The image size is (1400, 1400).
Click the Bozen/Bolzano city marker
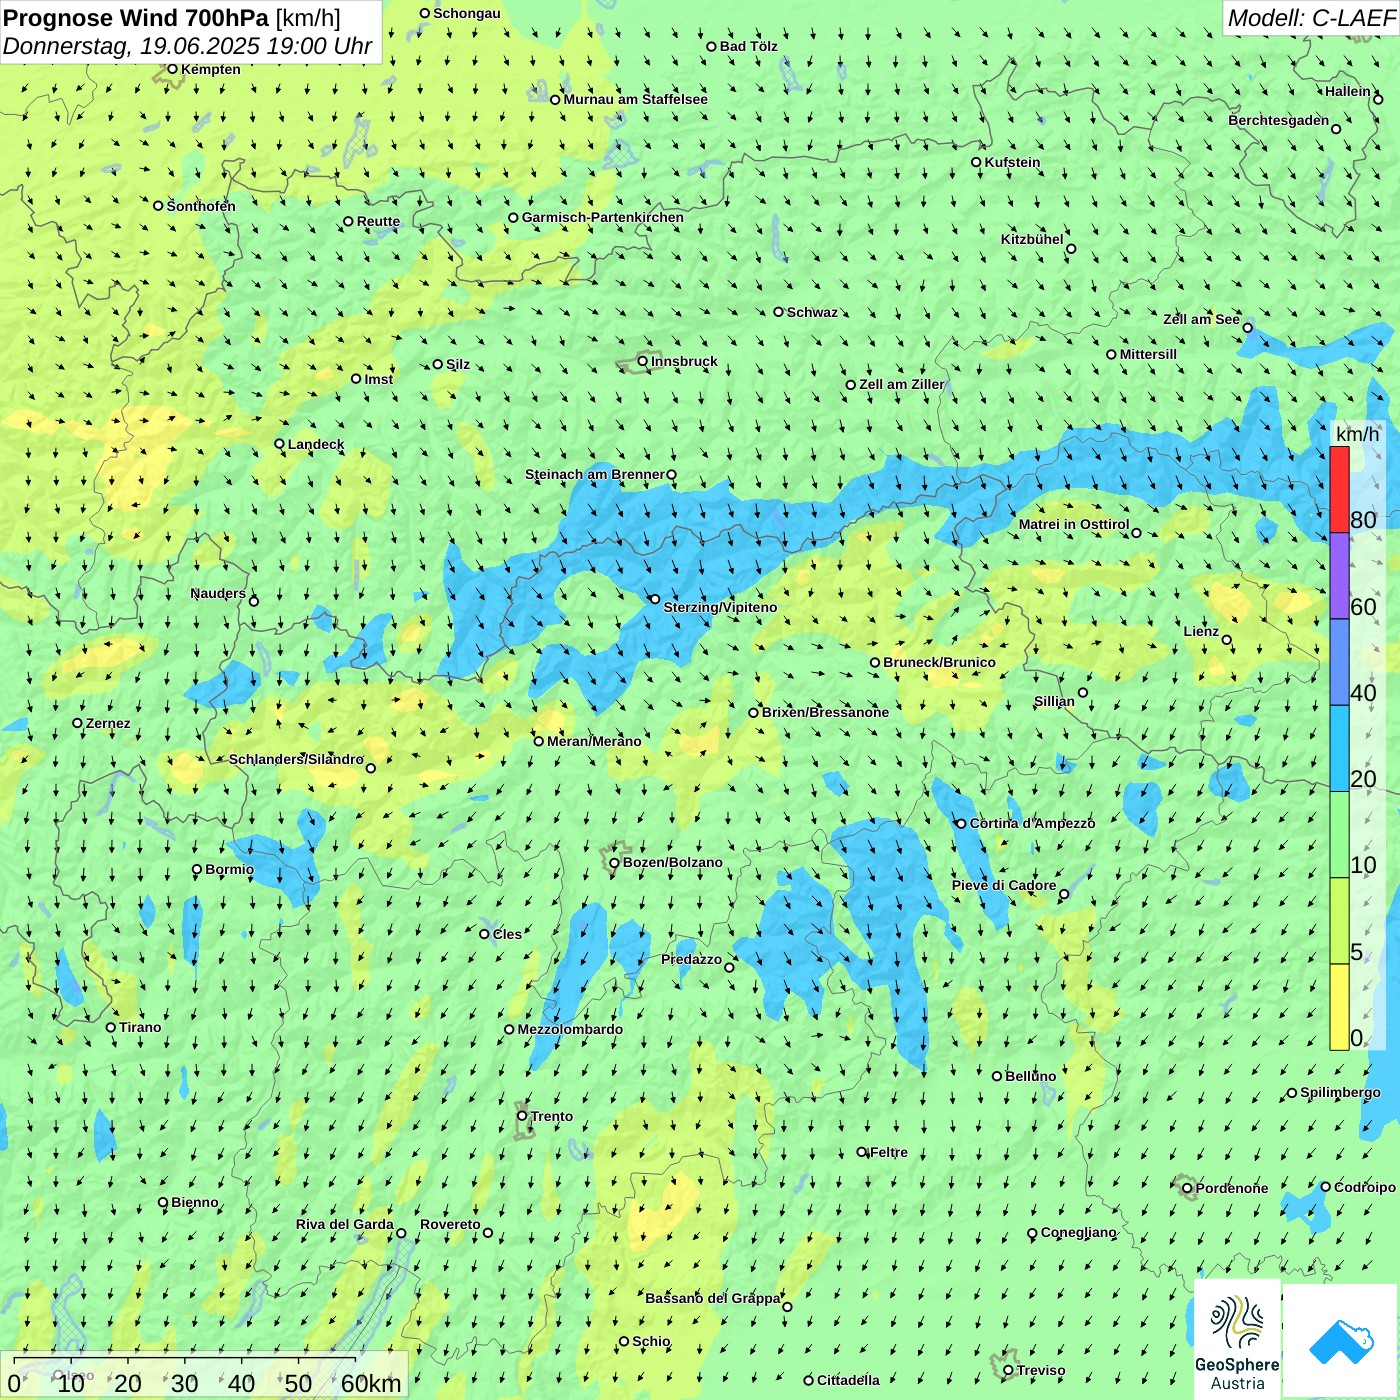click(615, 862)
